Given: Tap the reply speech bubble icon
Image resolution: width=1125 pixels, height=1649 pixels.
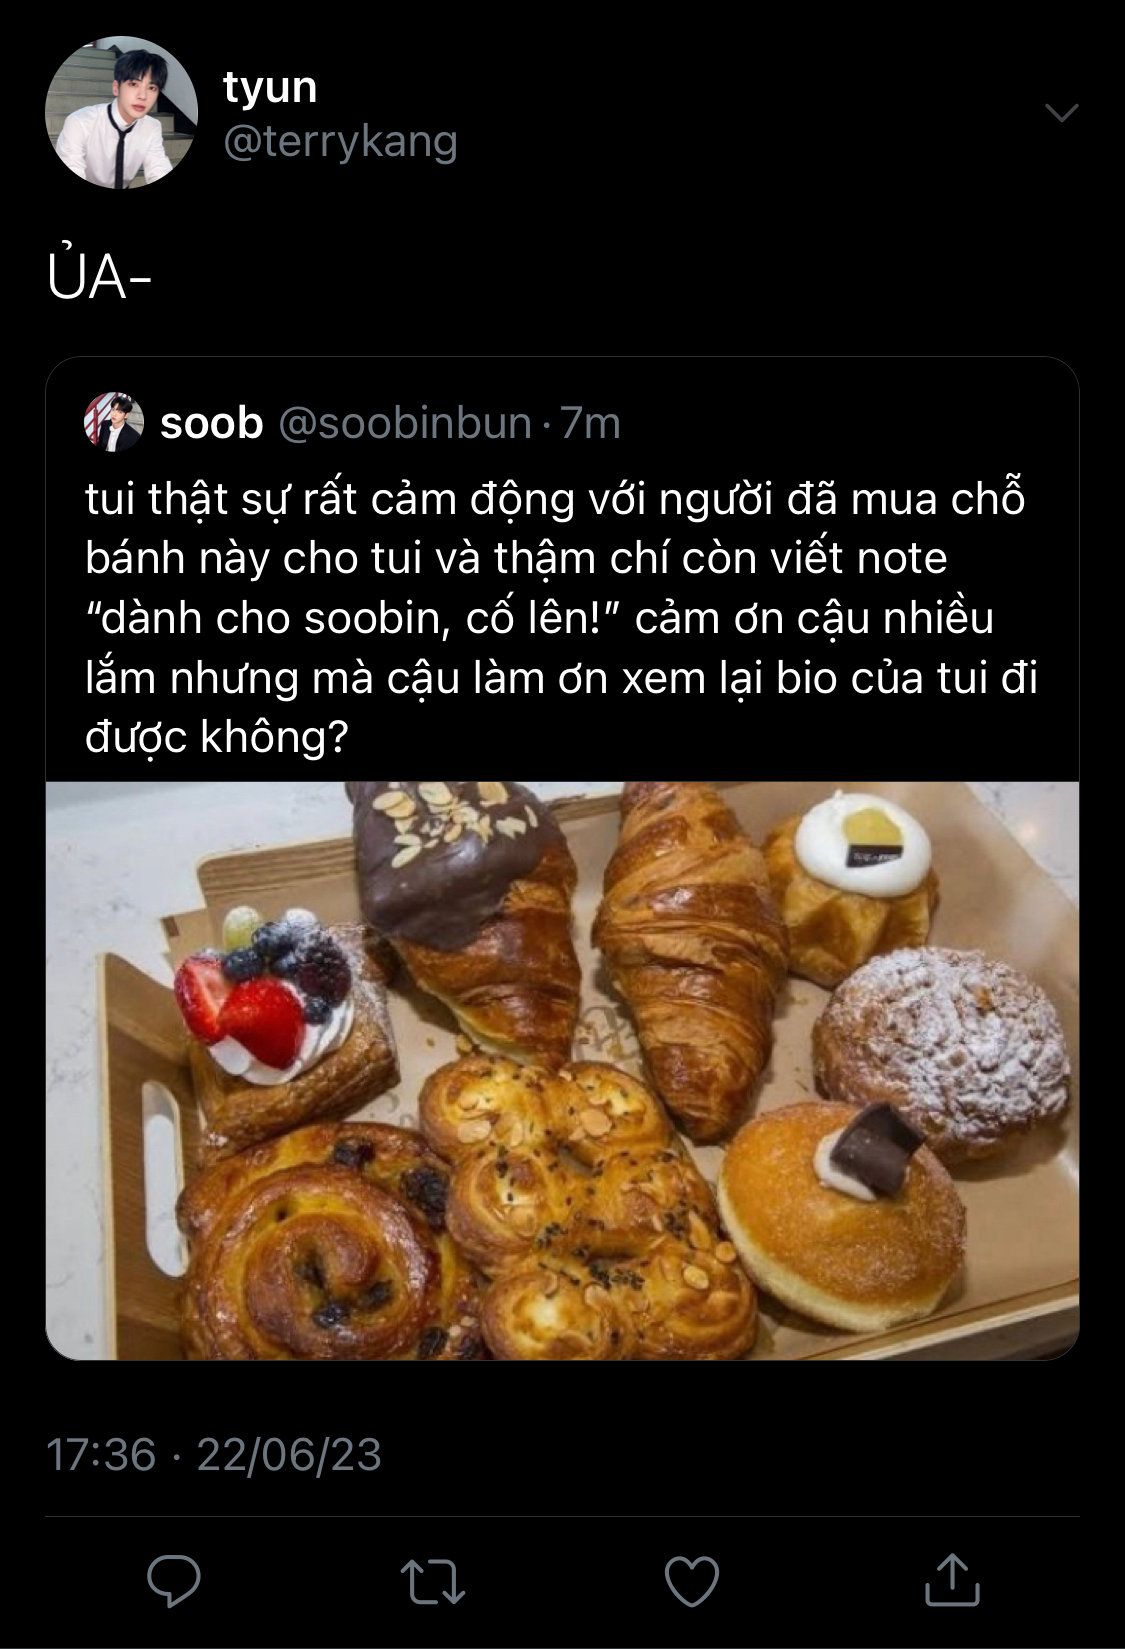Looking at the screenshot, I should click(174, 1581).
